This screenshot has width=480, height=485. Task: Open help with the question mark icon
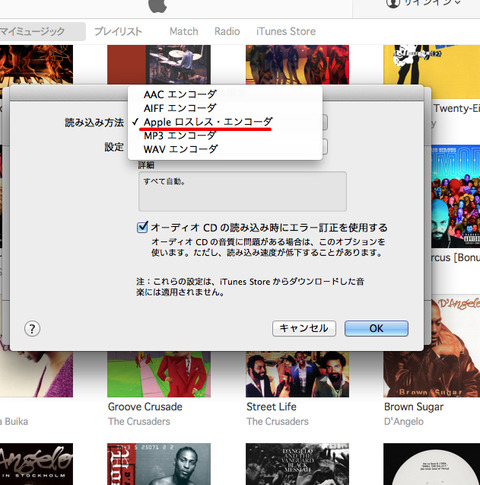point(32,329)
